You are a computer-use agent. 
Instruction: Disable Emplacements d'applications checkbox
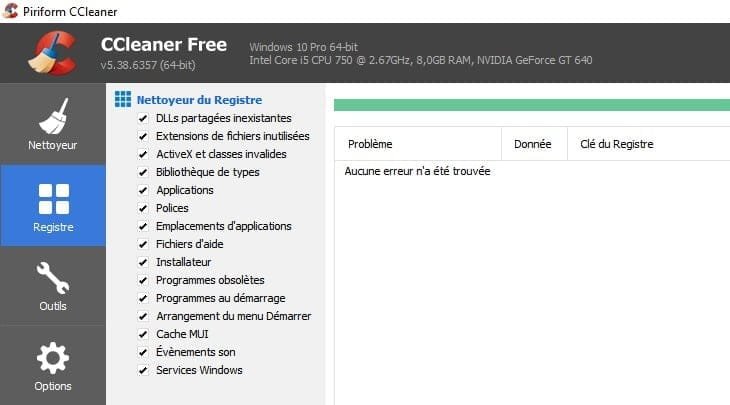(143, 226)
